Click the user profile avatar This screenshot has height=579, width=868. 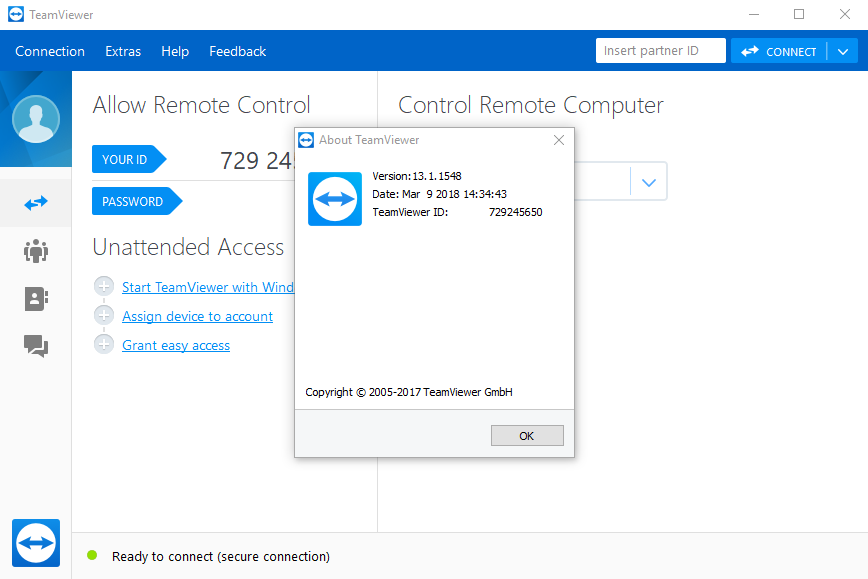click(x=36, y=119)
